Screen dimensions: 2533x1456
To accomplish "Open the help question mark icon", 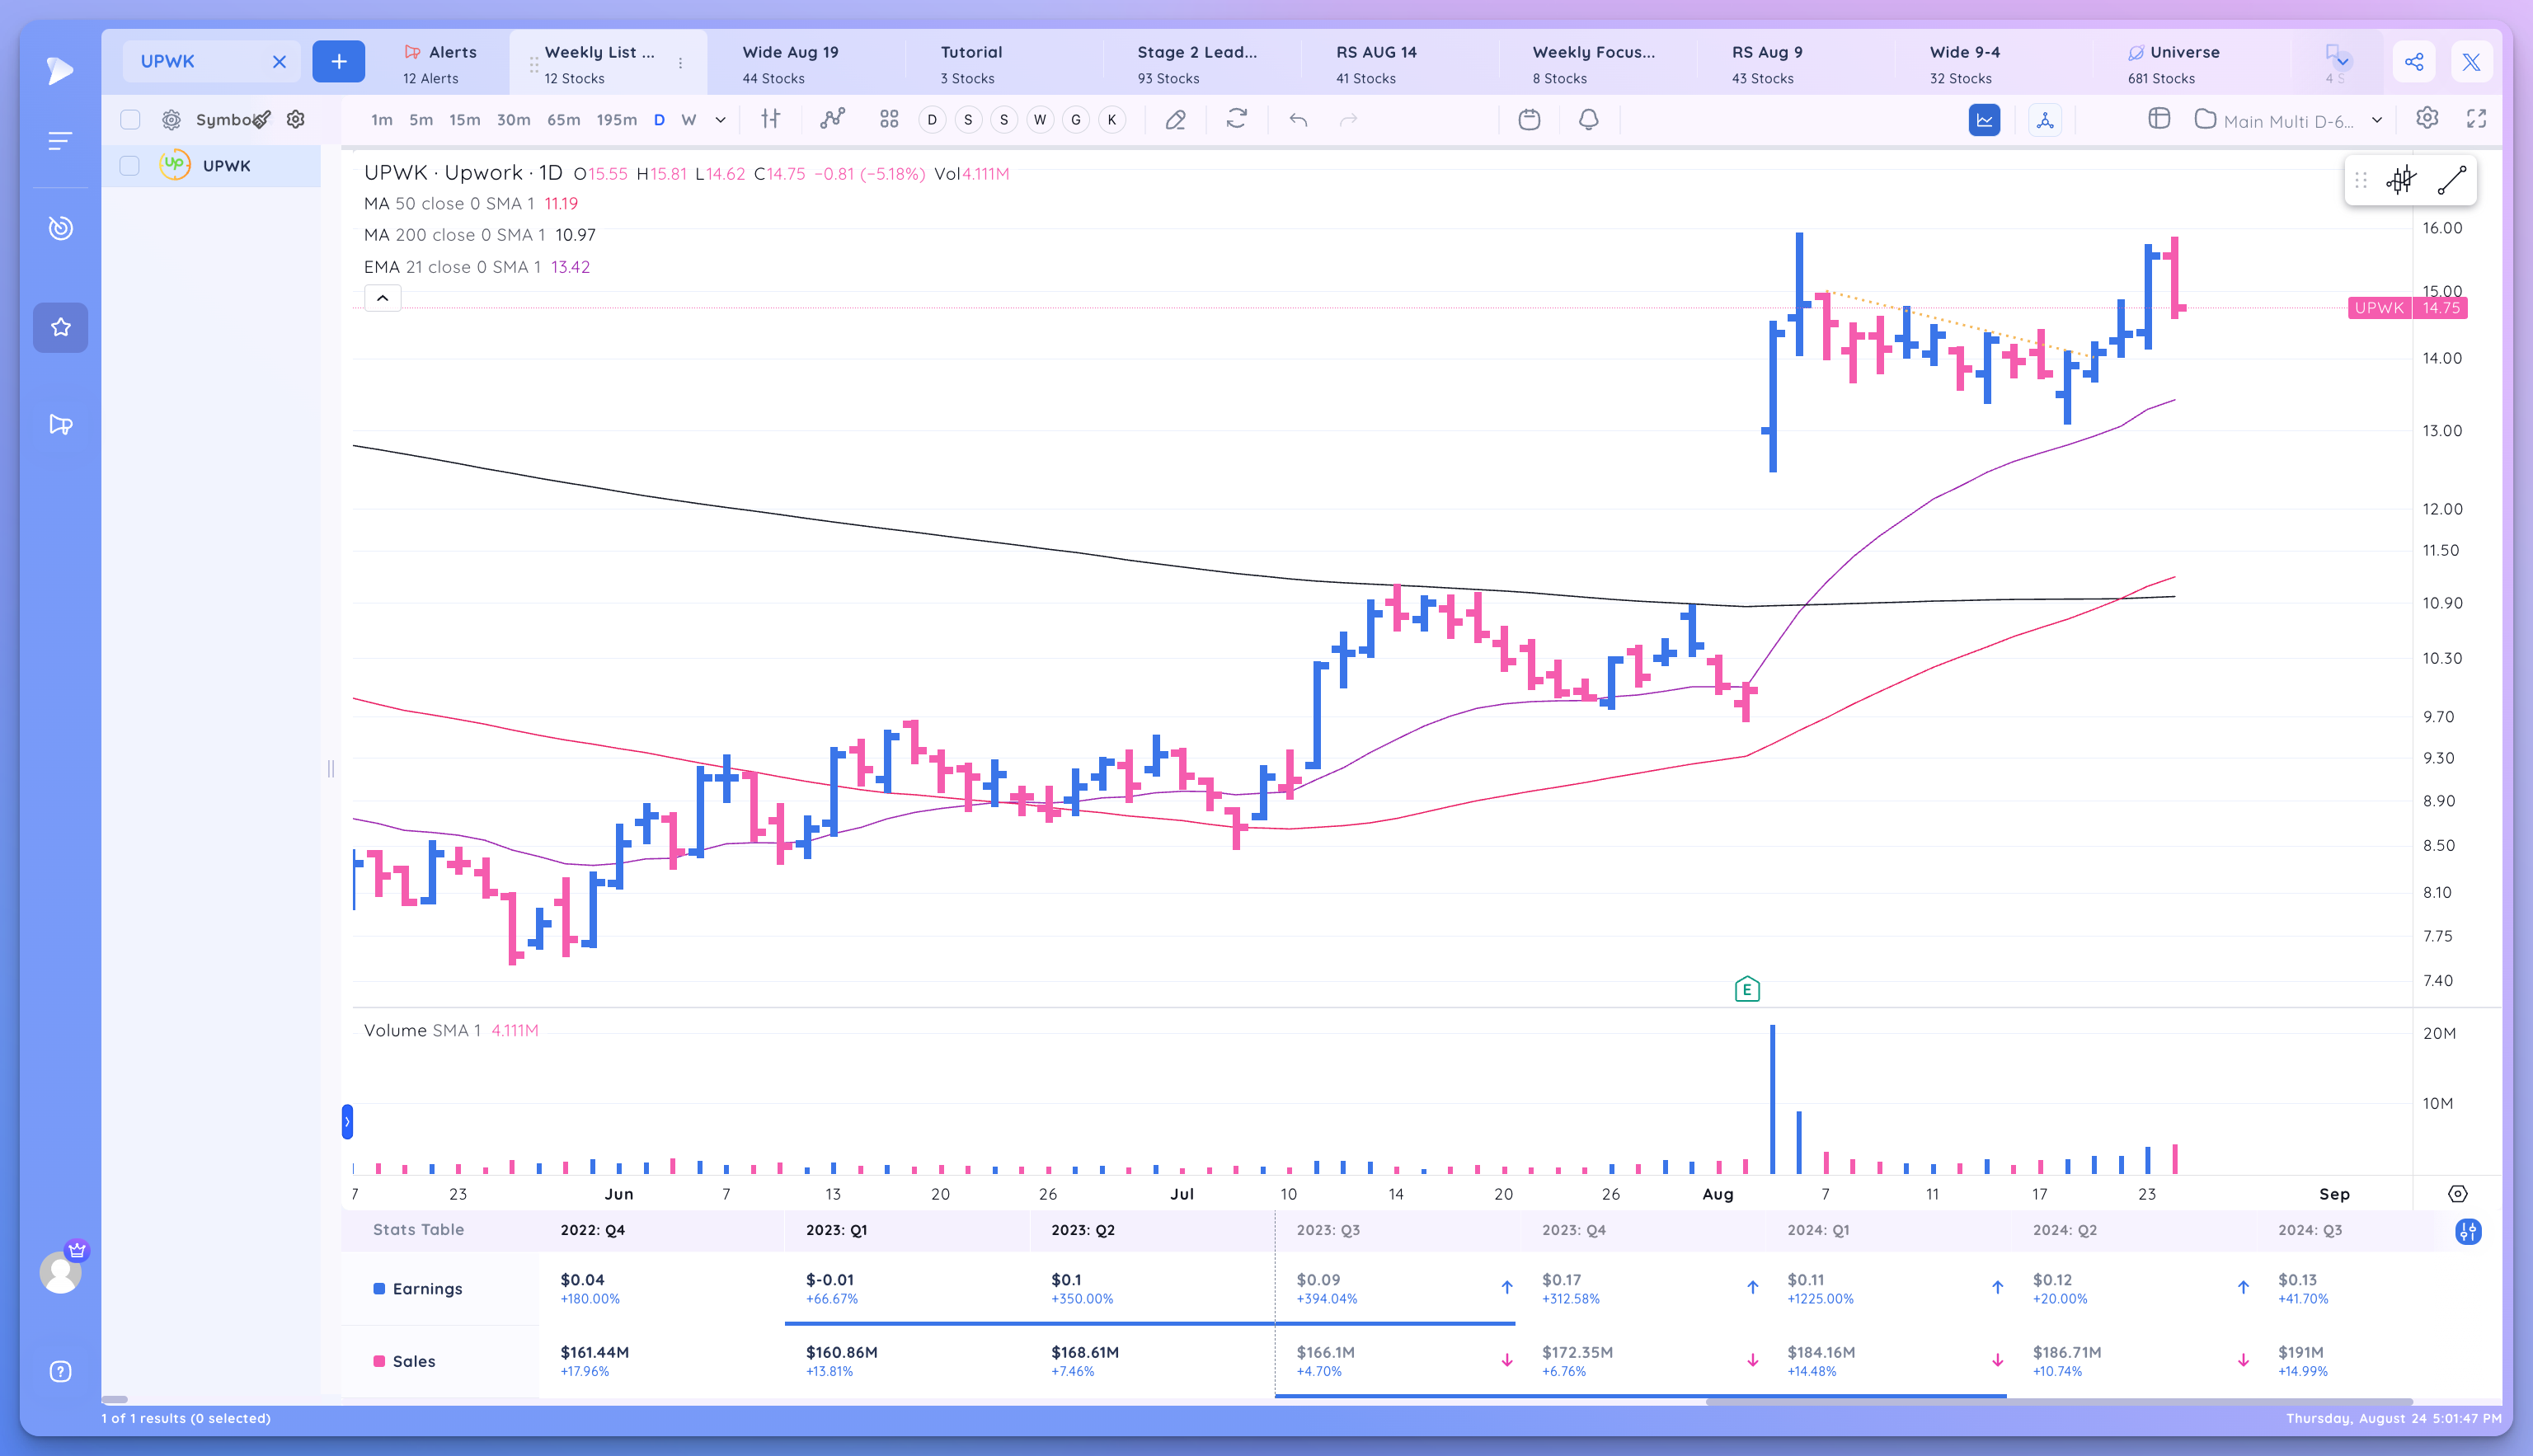I will (x=60, y=1371).
